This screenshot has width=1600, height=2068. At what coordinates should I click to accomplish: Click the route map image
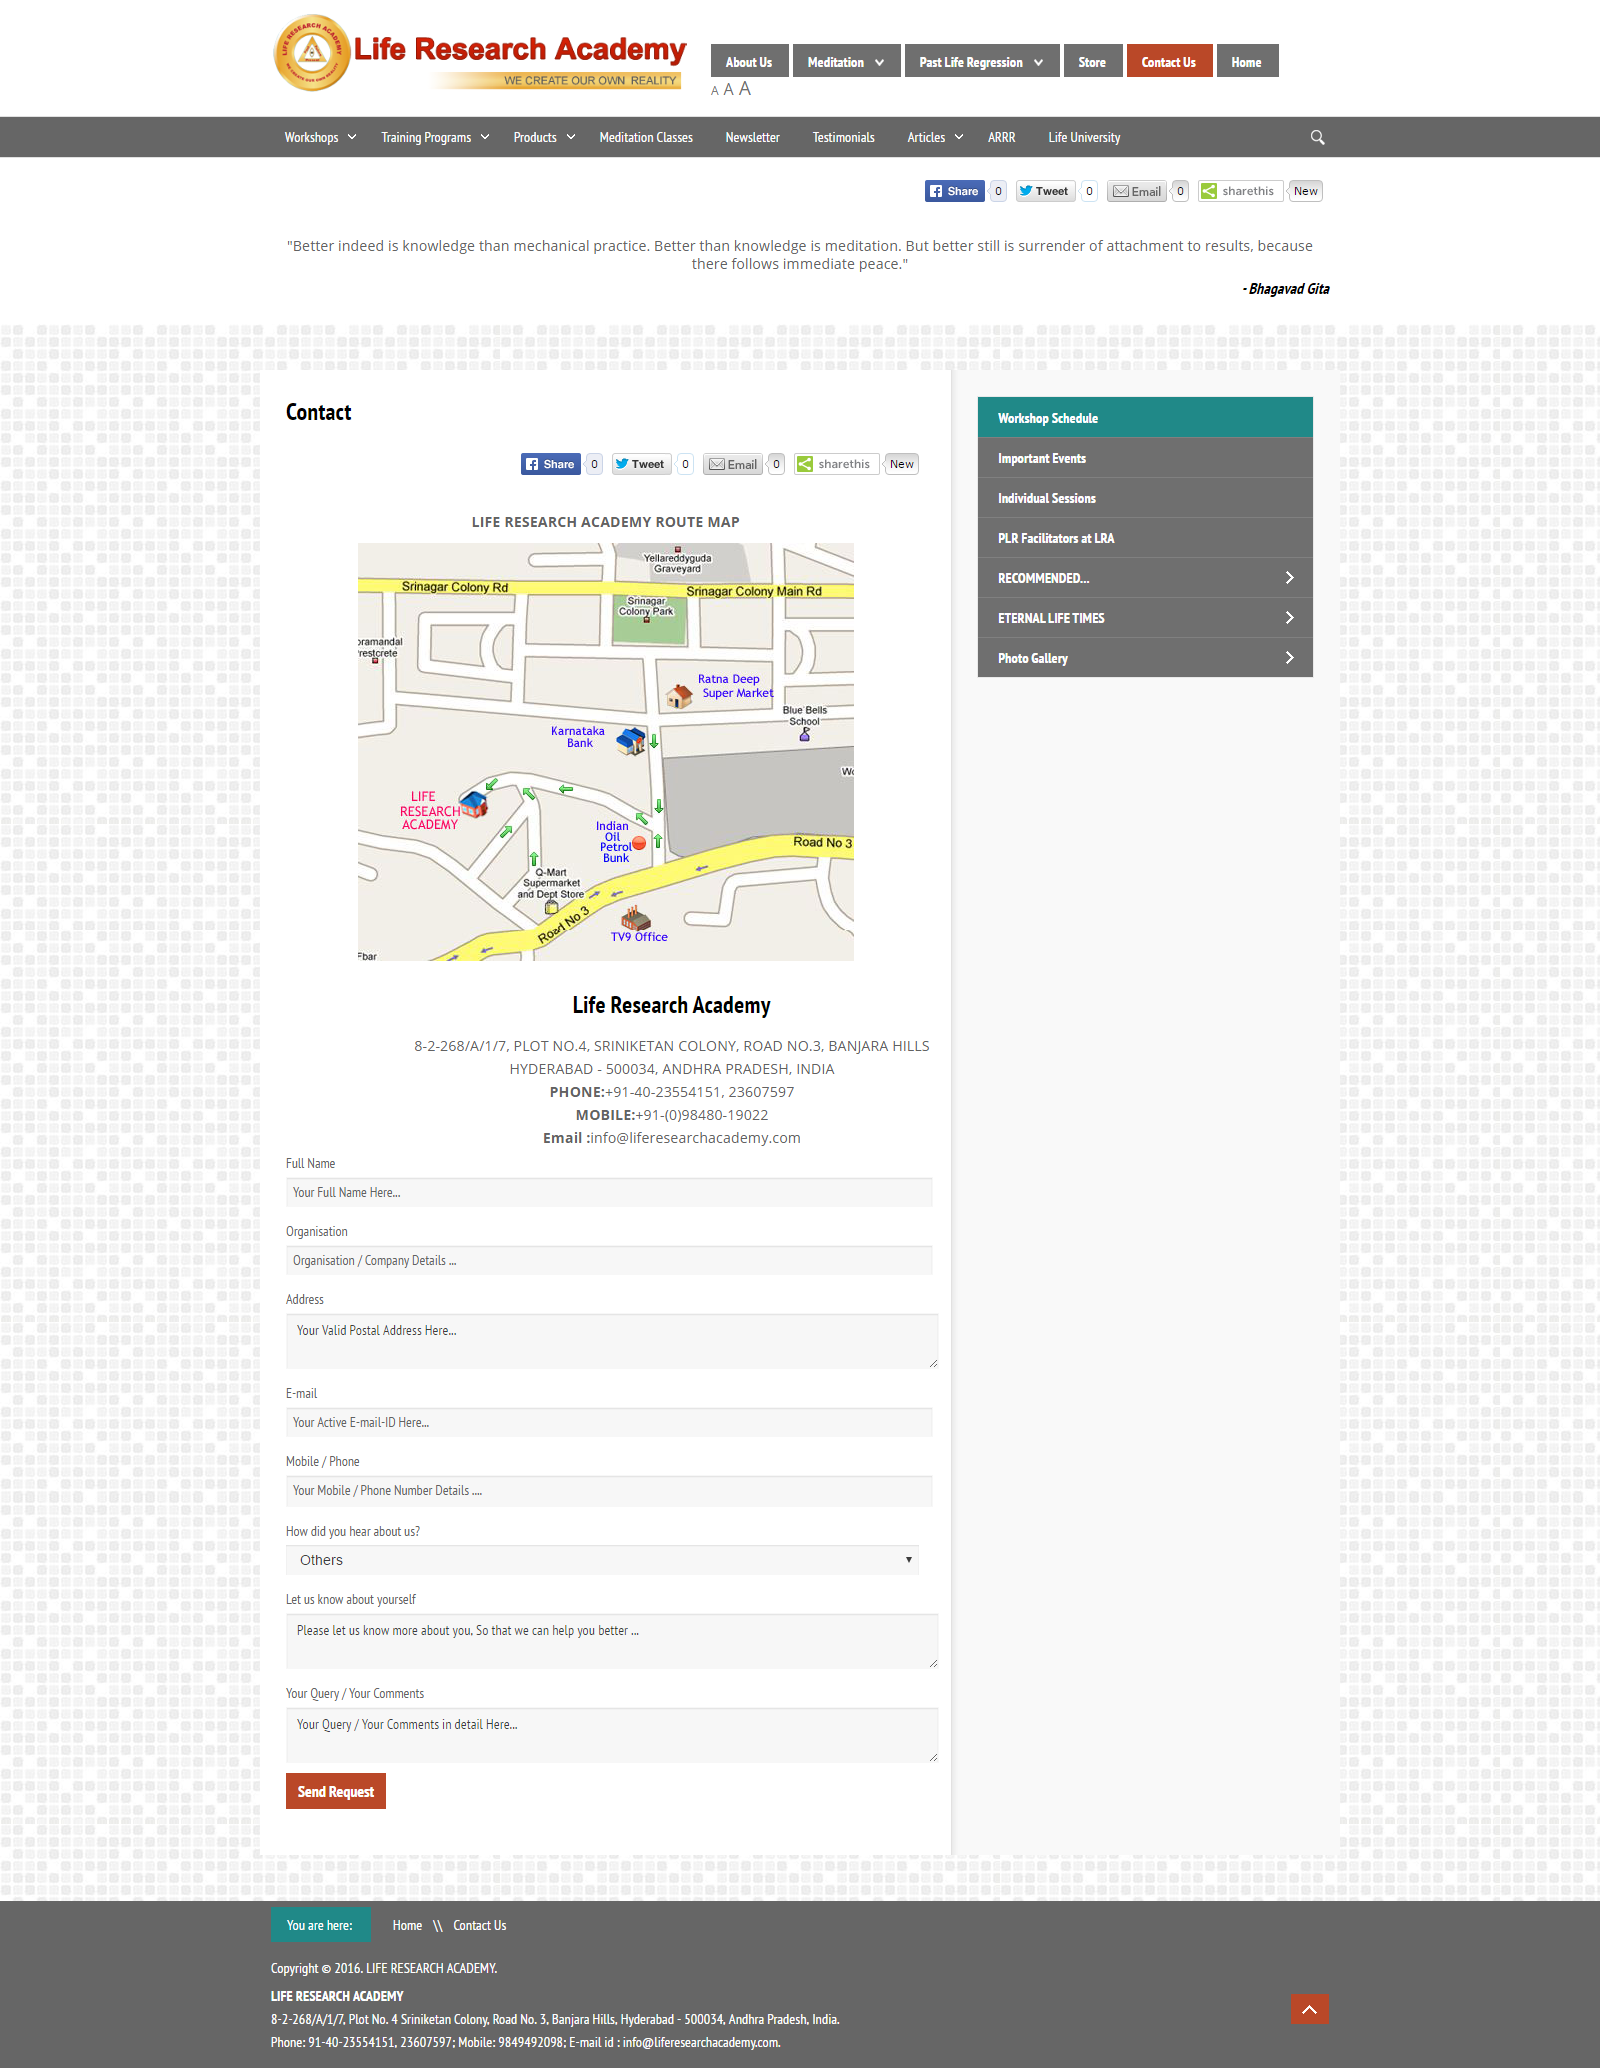(606, 752)
